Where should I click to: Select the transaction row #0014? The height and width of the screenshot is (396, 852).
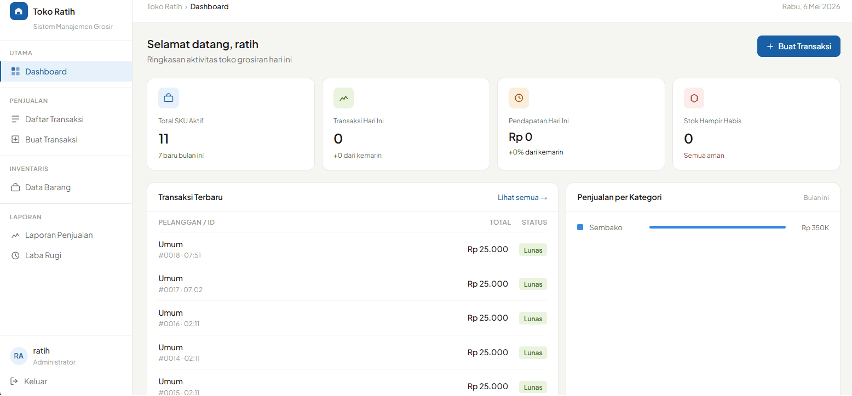tap(353, 353)
